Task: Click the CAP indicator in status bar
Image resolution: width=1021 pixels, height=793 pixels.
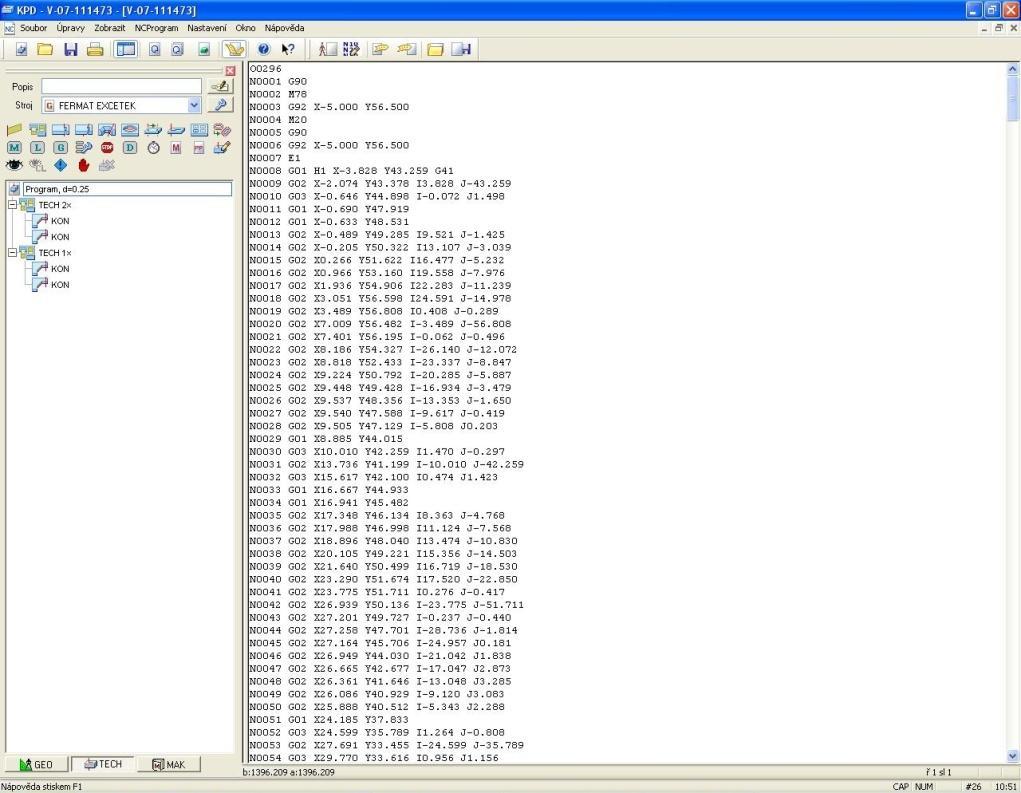Action: pos(901,786)
